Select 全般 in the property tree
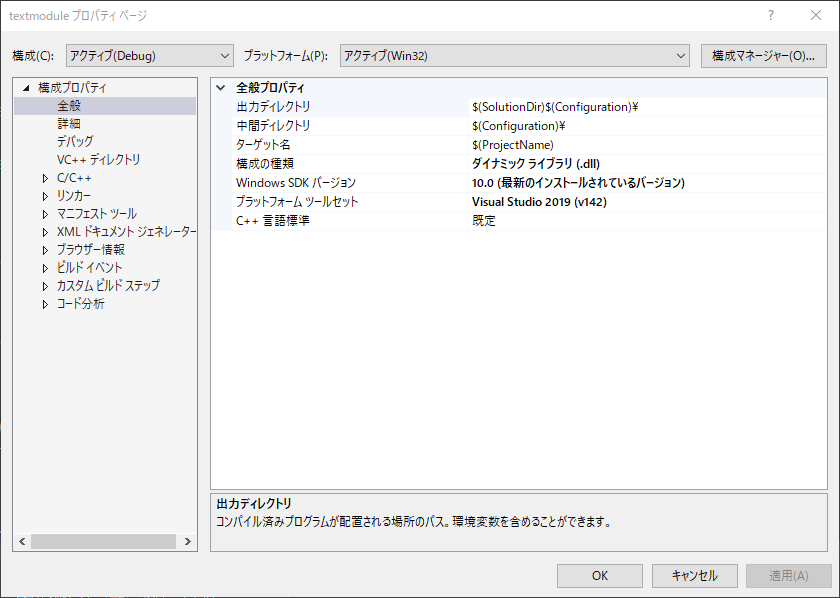The height and width of the screenshot is (598, 840). click(x=69, y=106)
